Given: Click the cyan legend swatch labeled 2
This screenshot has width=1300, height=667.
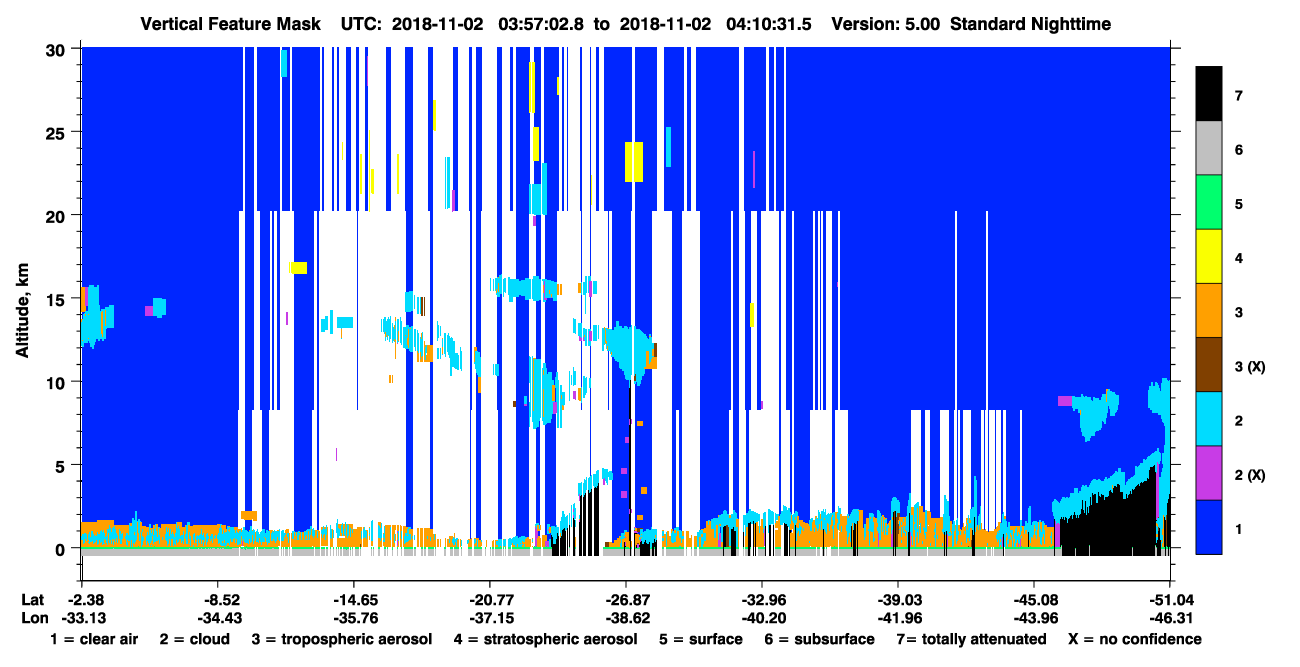Looking at the screenshot, I should pyautogui.click(x=1209, y=419).
